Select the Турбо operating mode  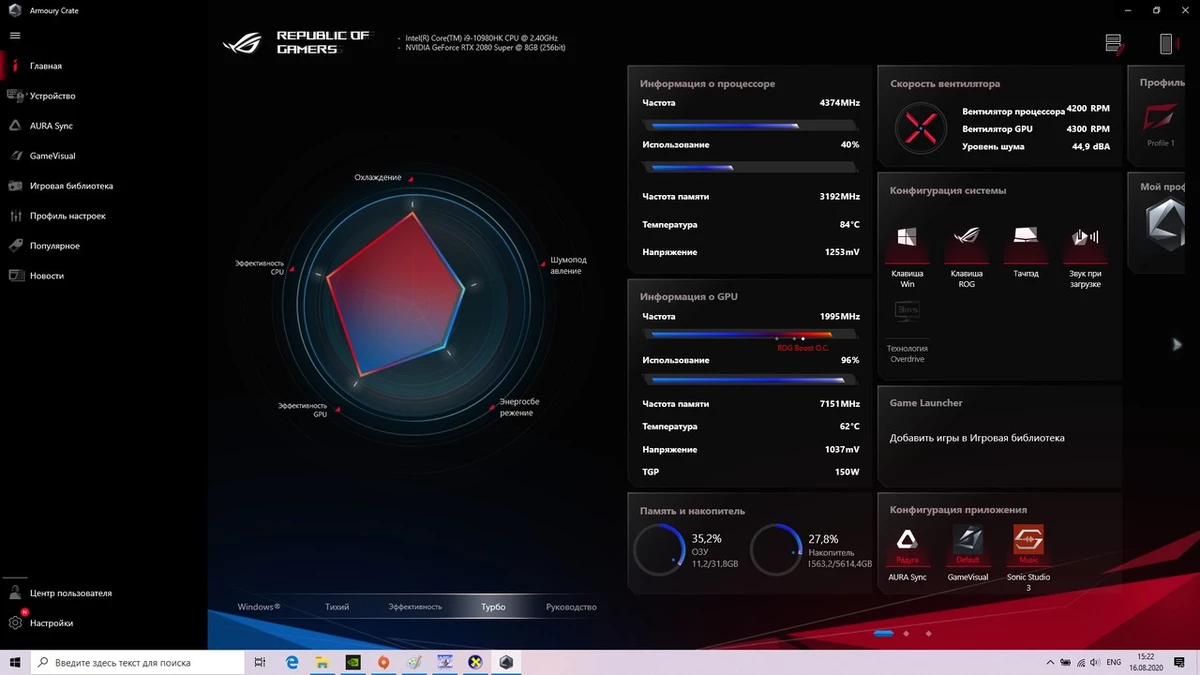coord(493,607)
